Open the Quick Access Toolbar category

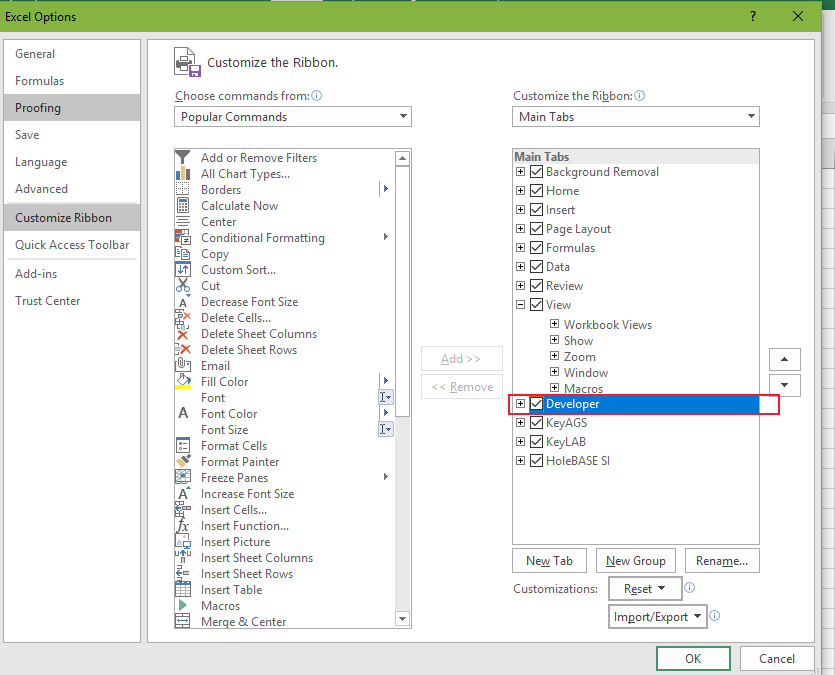(72, 245)
